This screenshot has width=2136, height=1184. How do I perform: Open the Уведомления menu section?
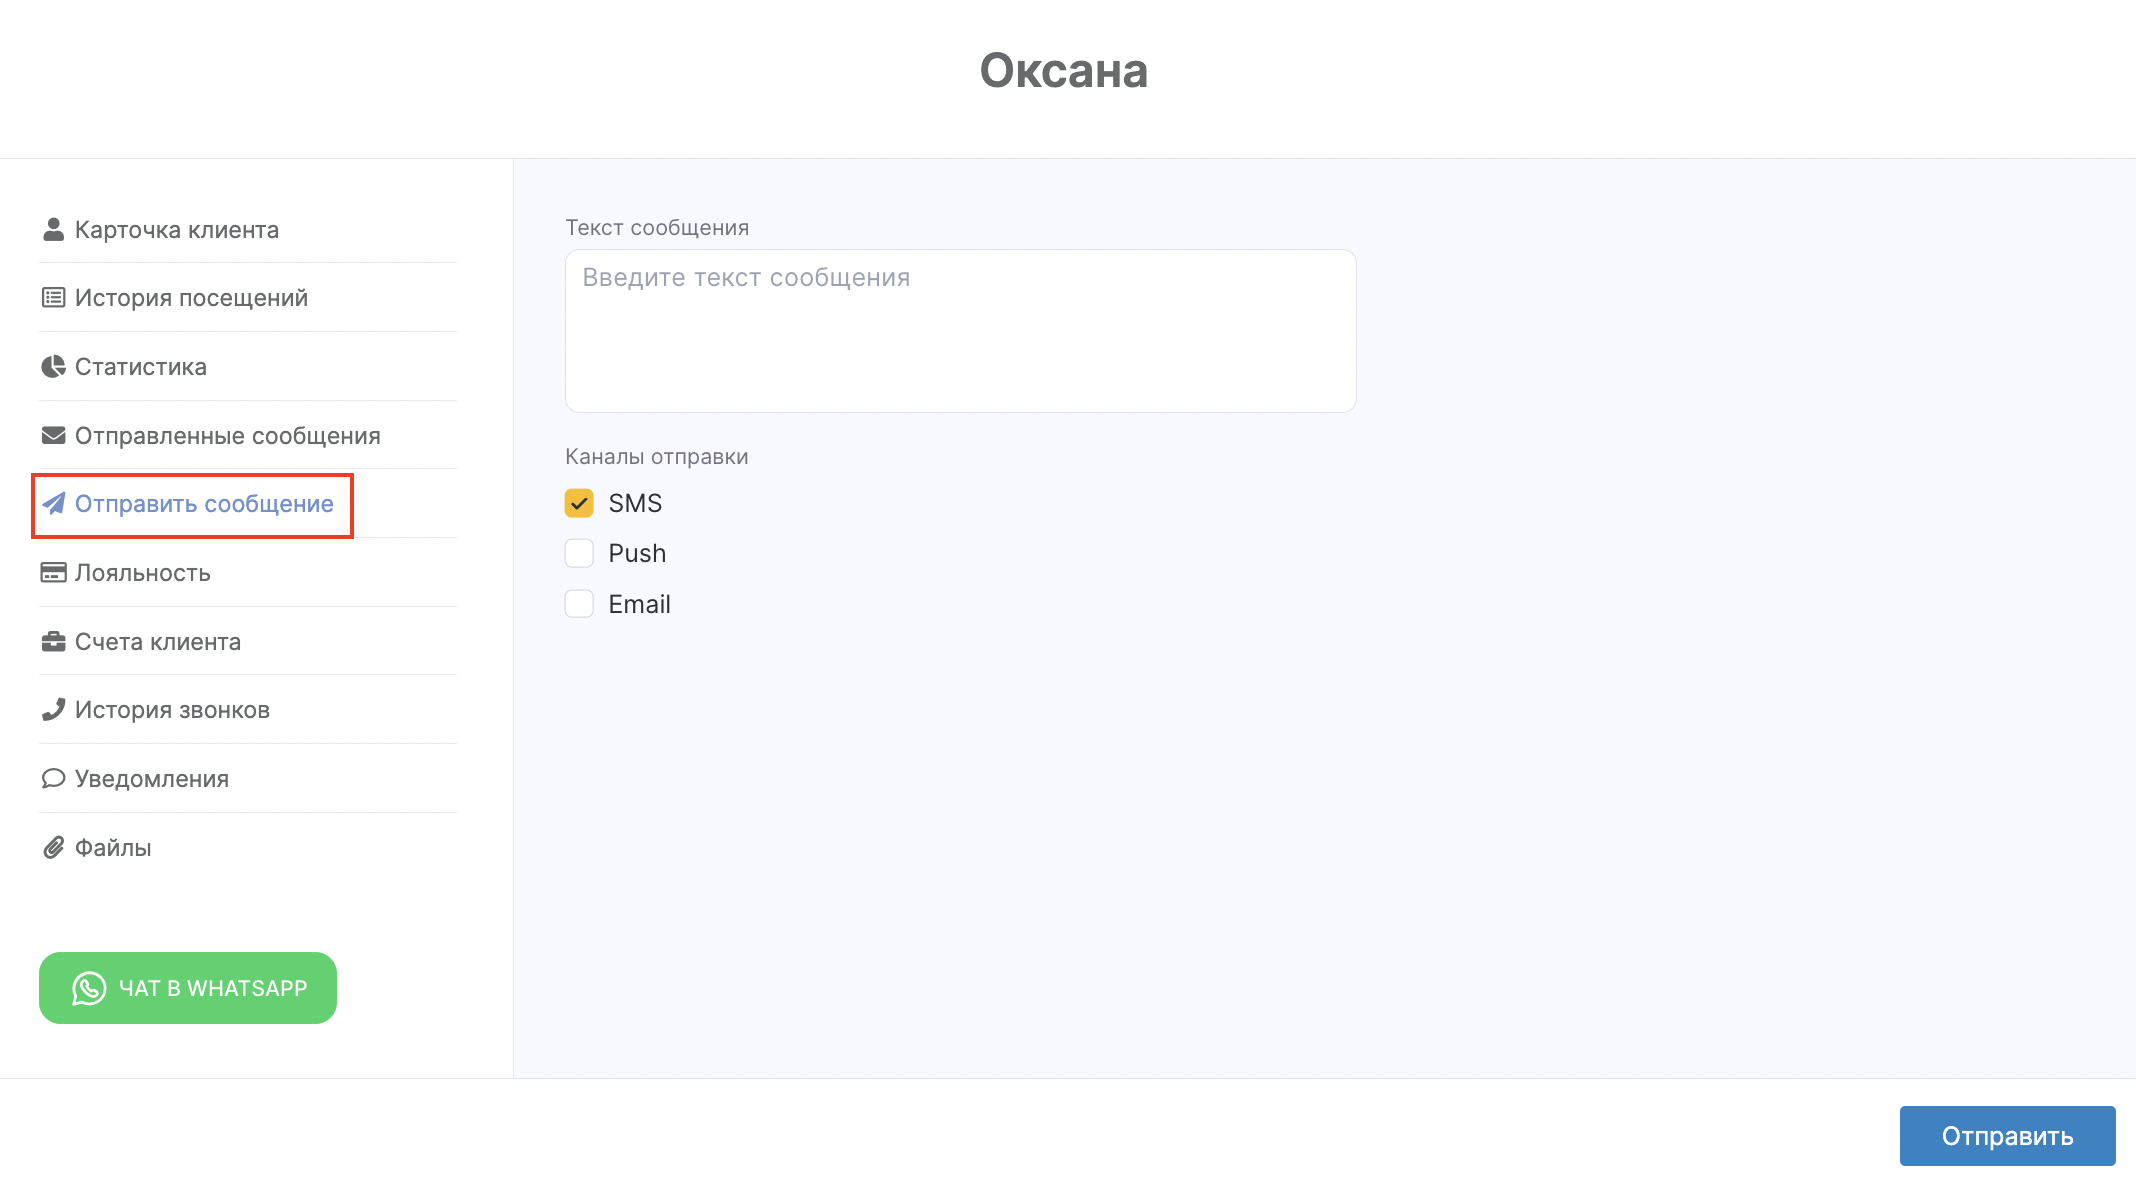click(152, 779)
